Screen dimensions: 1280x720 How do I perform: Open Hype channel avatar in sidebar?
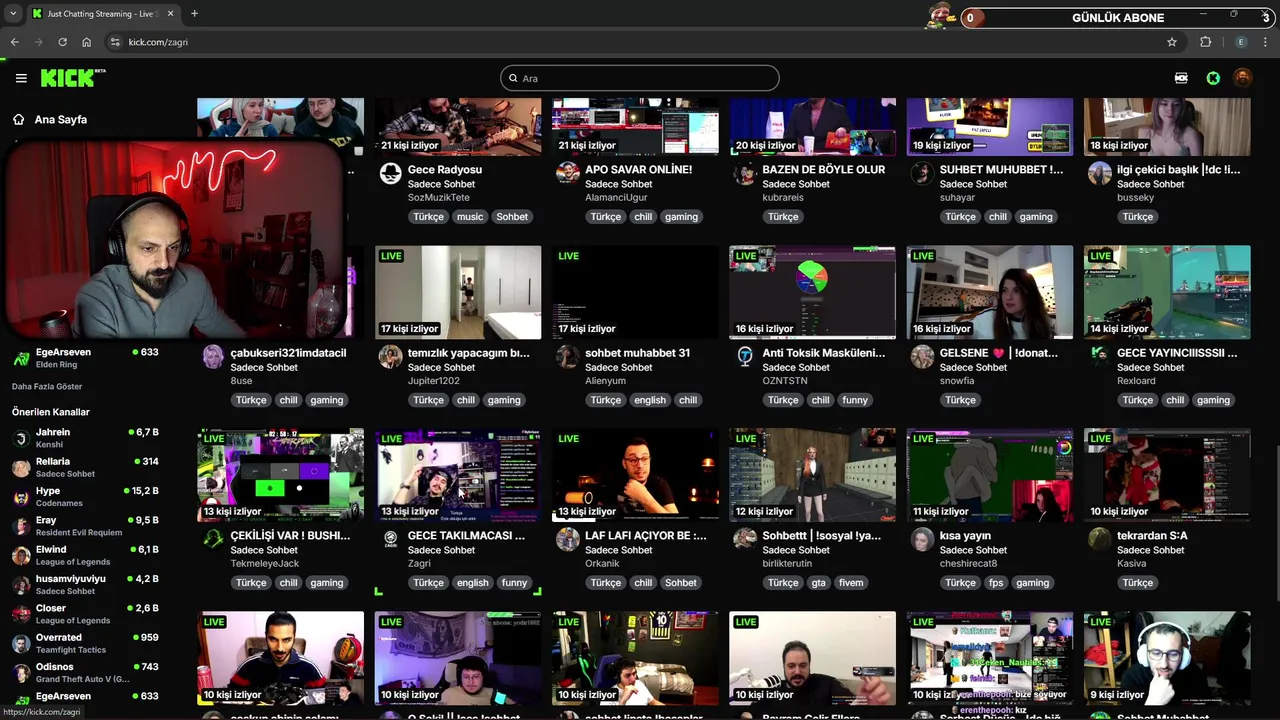[x=21, y=497]
